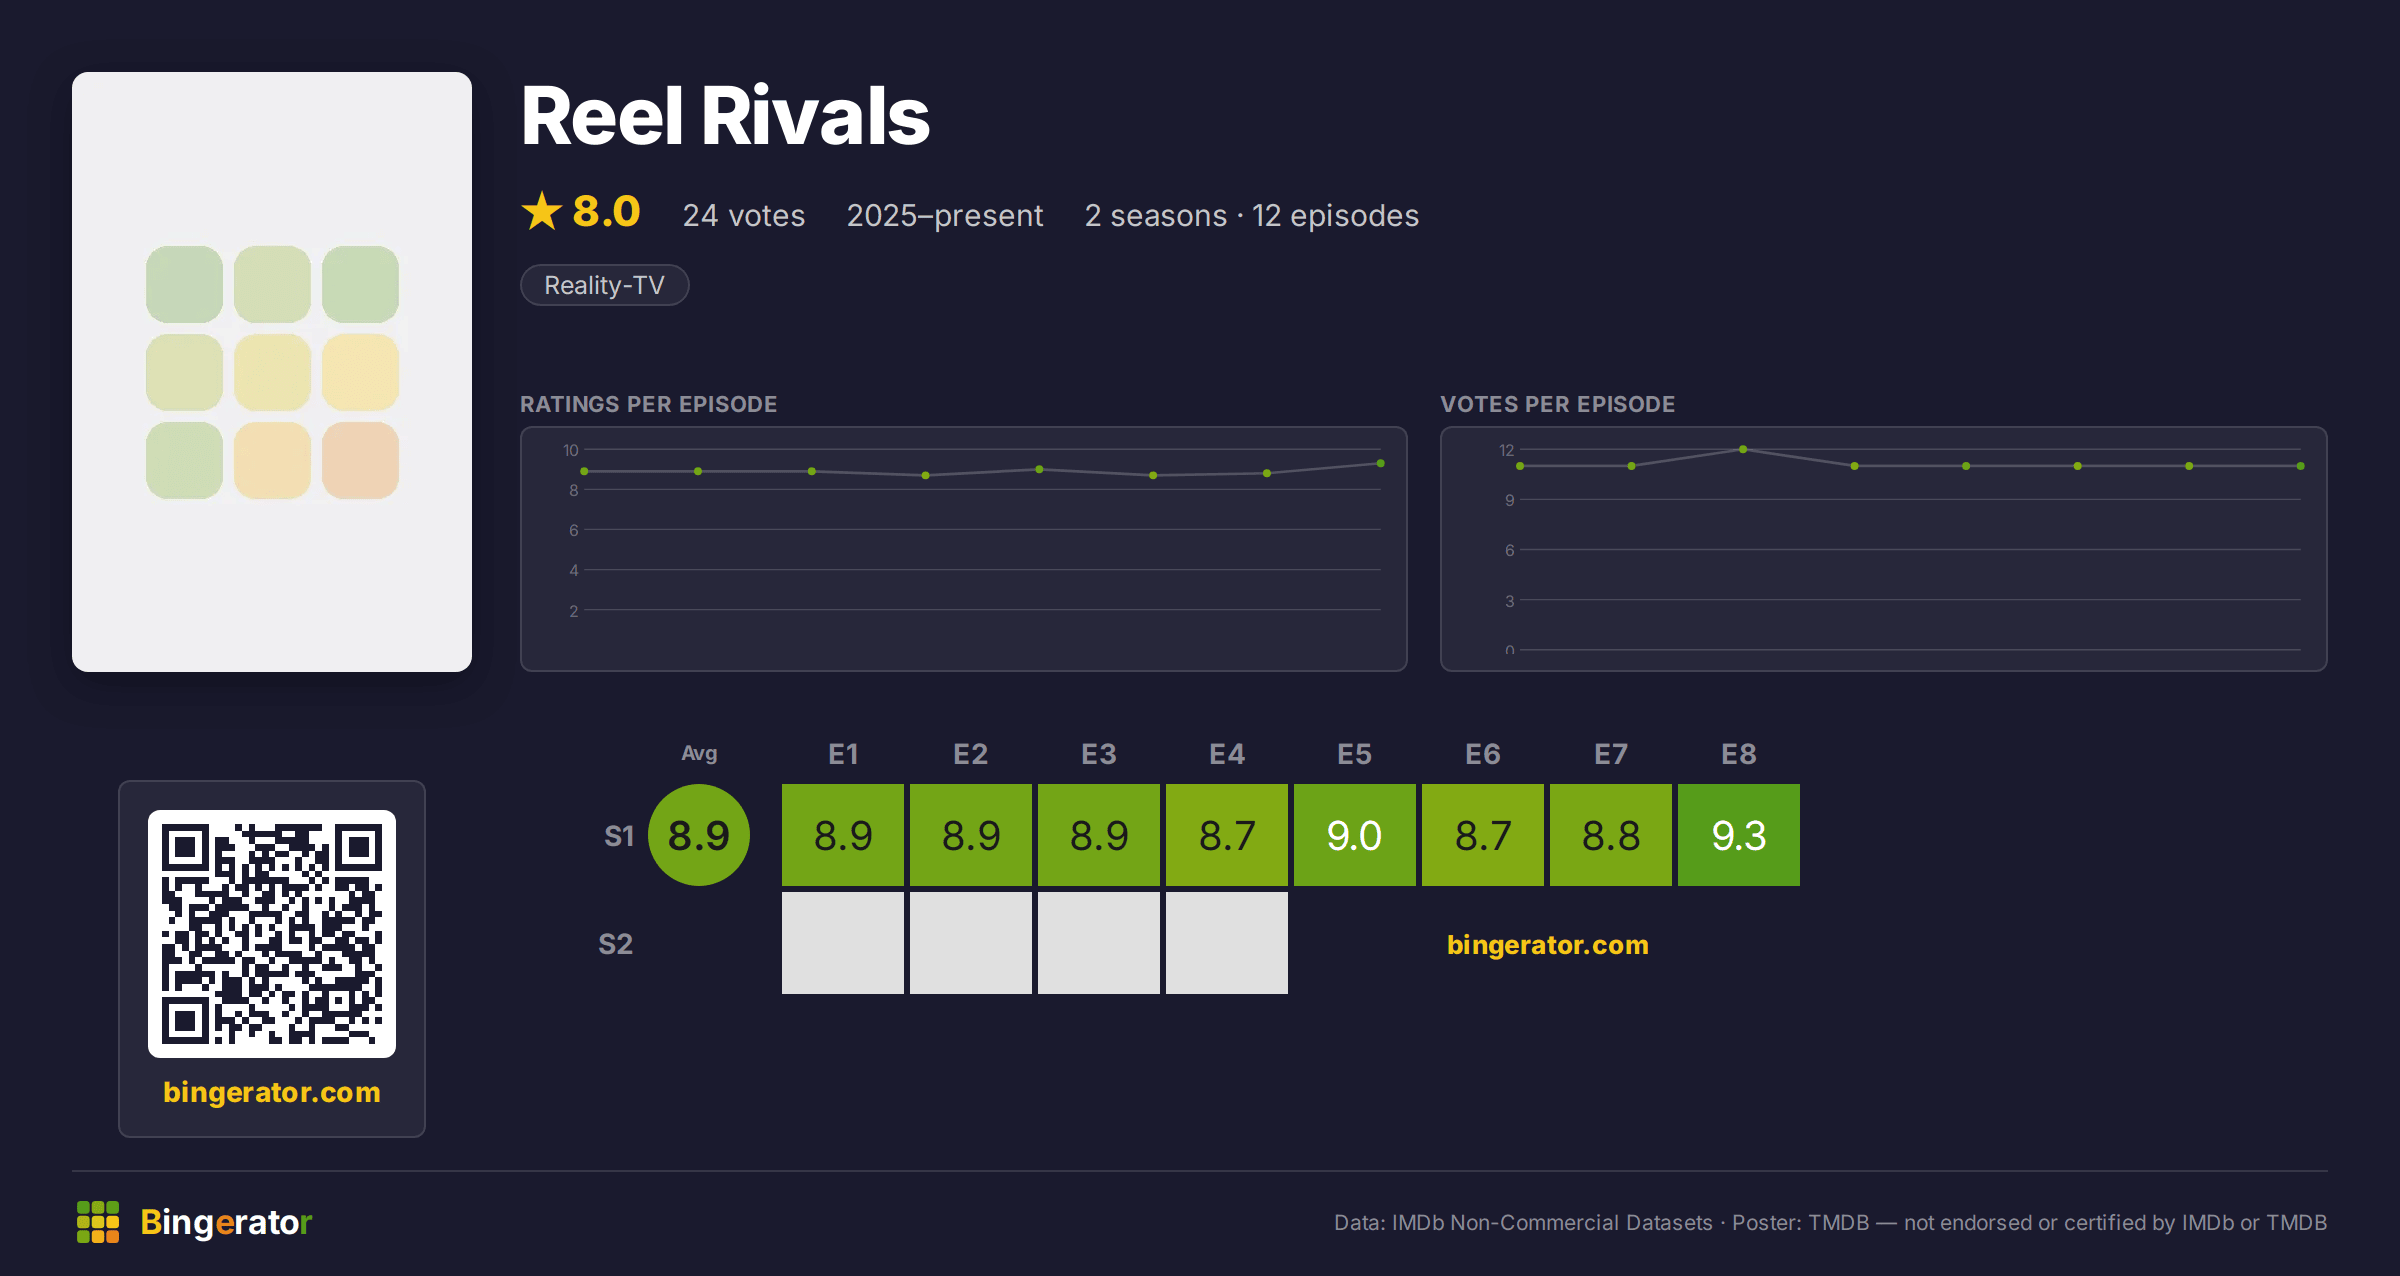Open the bingerator.com link under QR code
The image size is (2400, 1276).
[272, 1092]
